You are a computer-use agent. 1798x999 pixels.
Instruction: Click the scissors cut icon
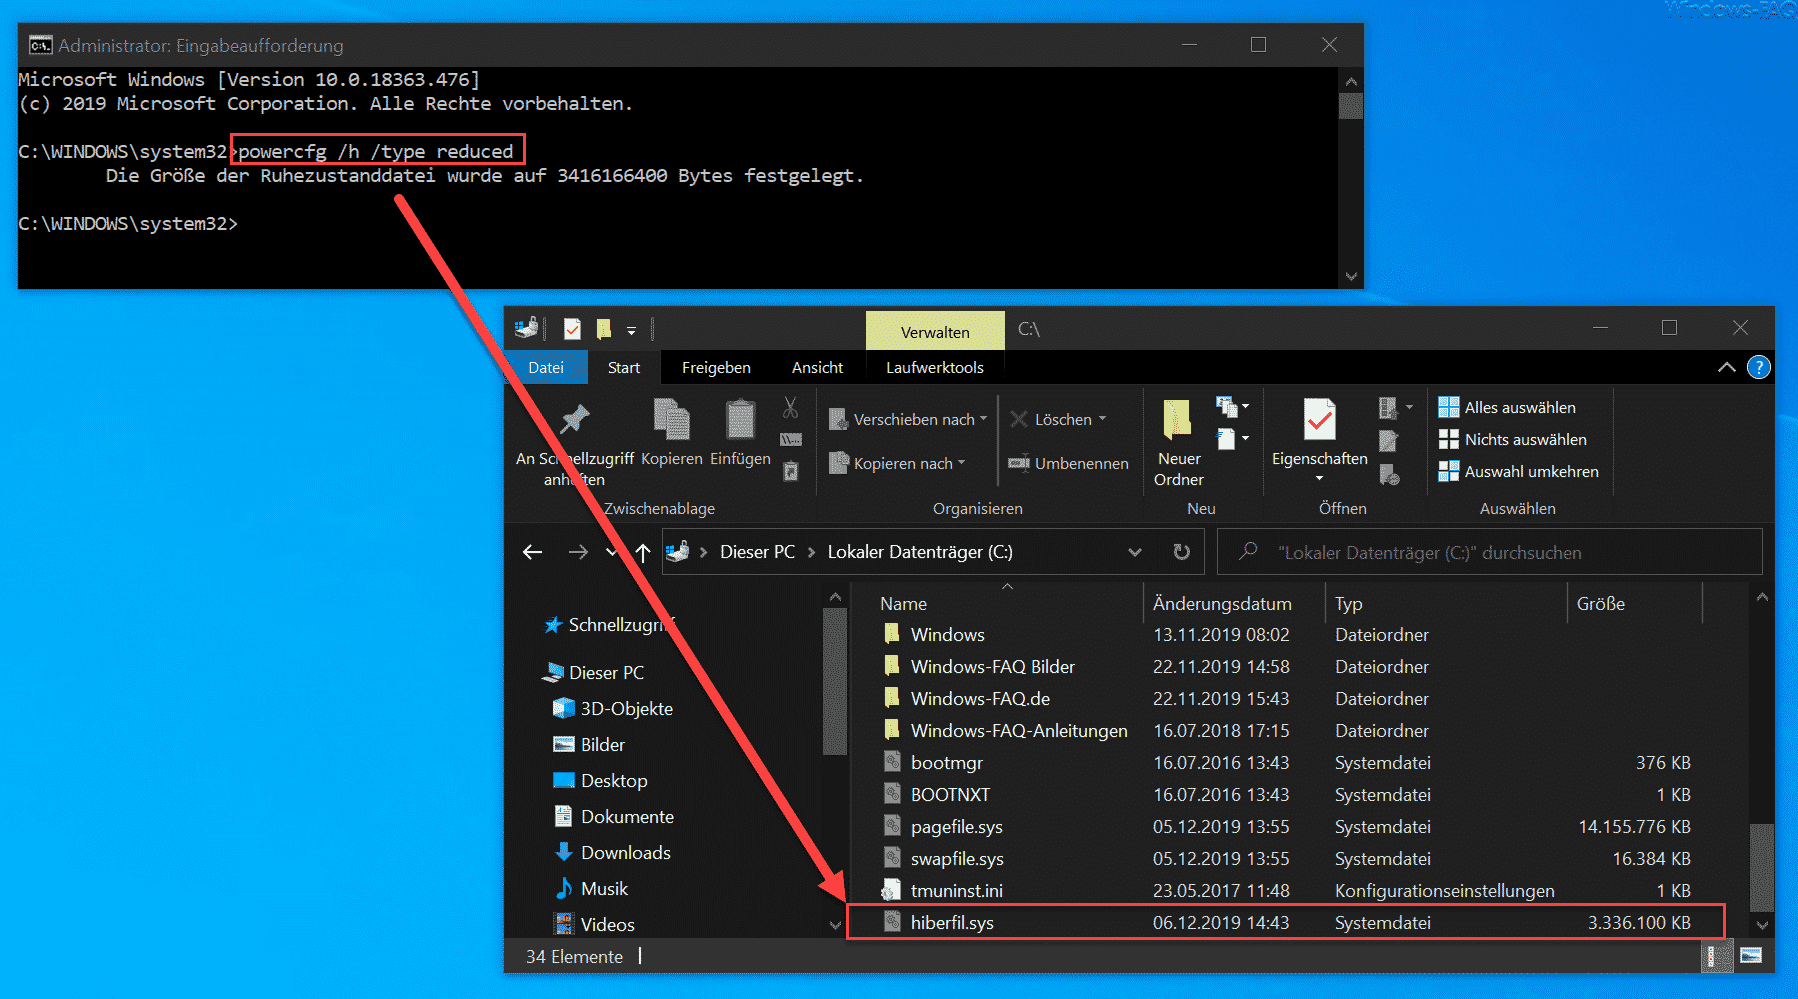(x=790, y=407)
